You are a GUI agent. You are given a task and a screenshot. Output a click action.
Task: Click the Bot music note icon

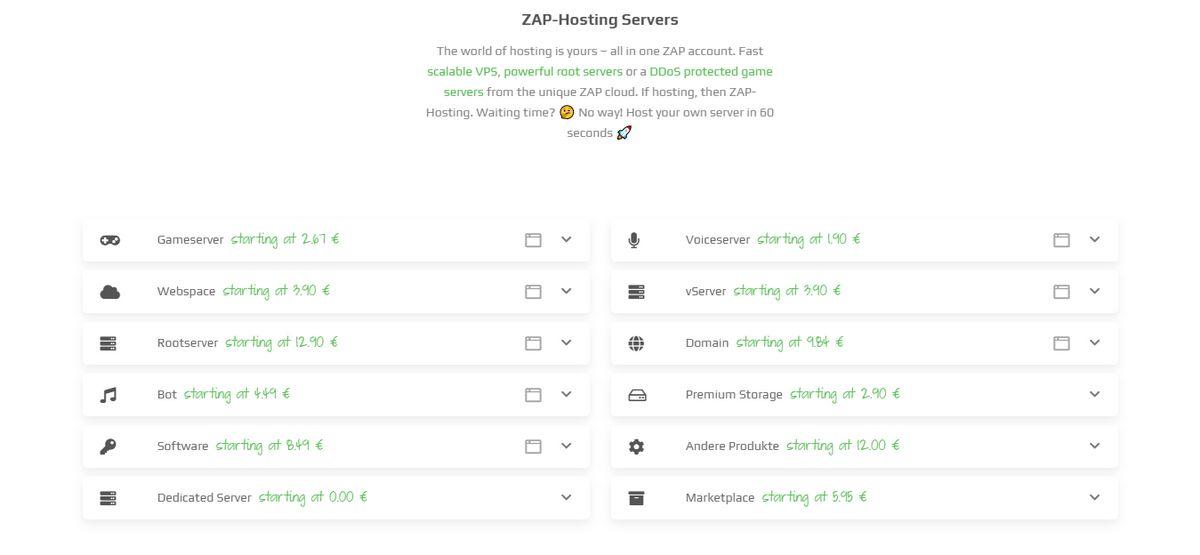109,395
